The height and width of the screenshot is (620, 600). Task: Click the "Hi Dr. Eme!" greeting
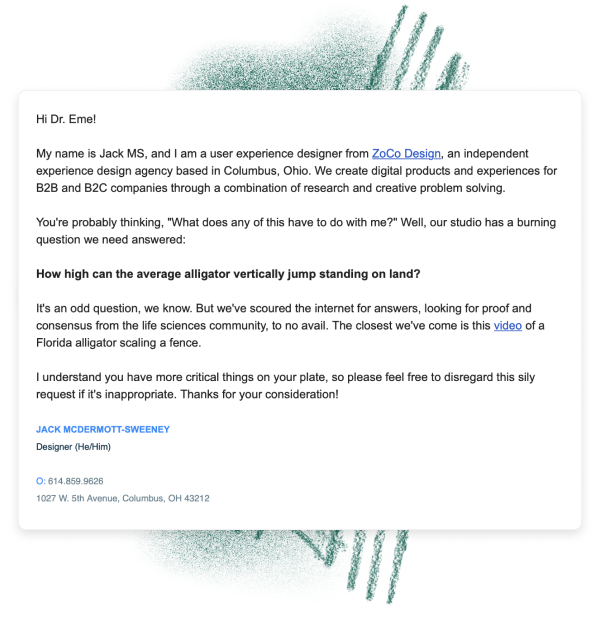point(66,119)
